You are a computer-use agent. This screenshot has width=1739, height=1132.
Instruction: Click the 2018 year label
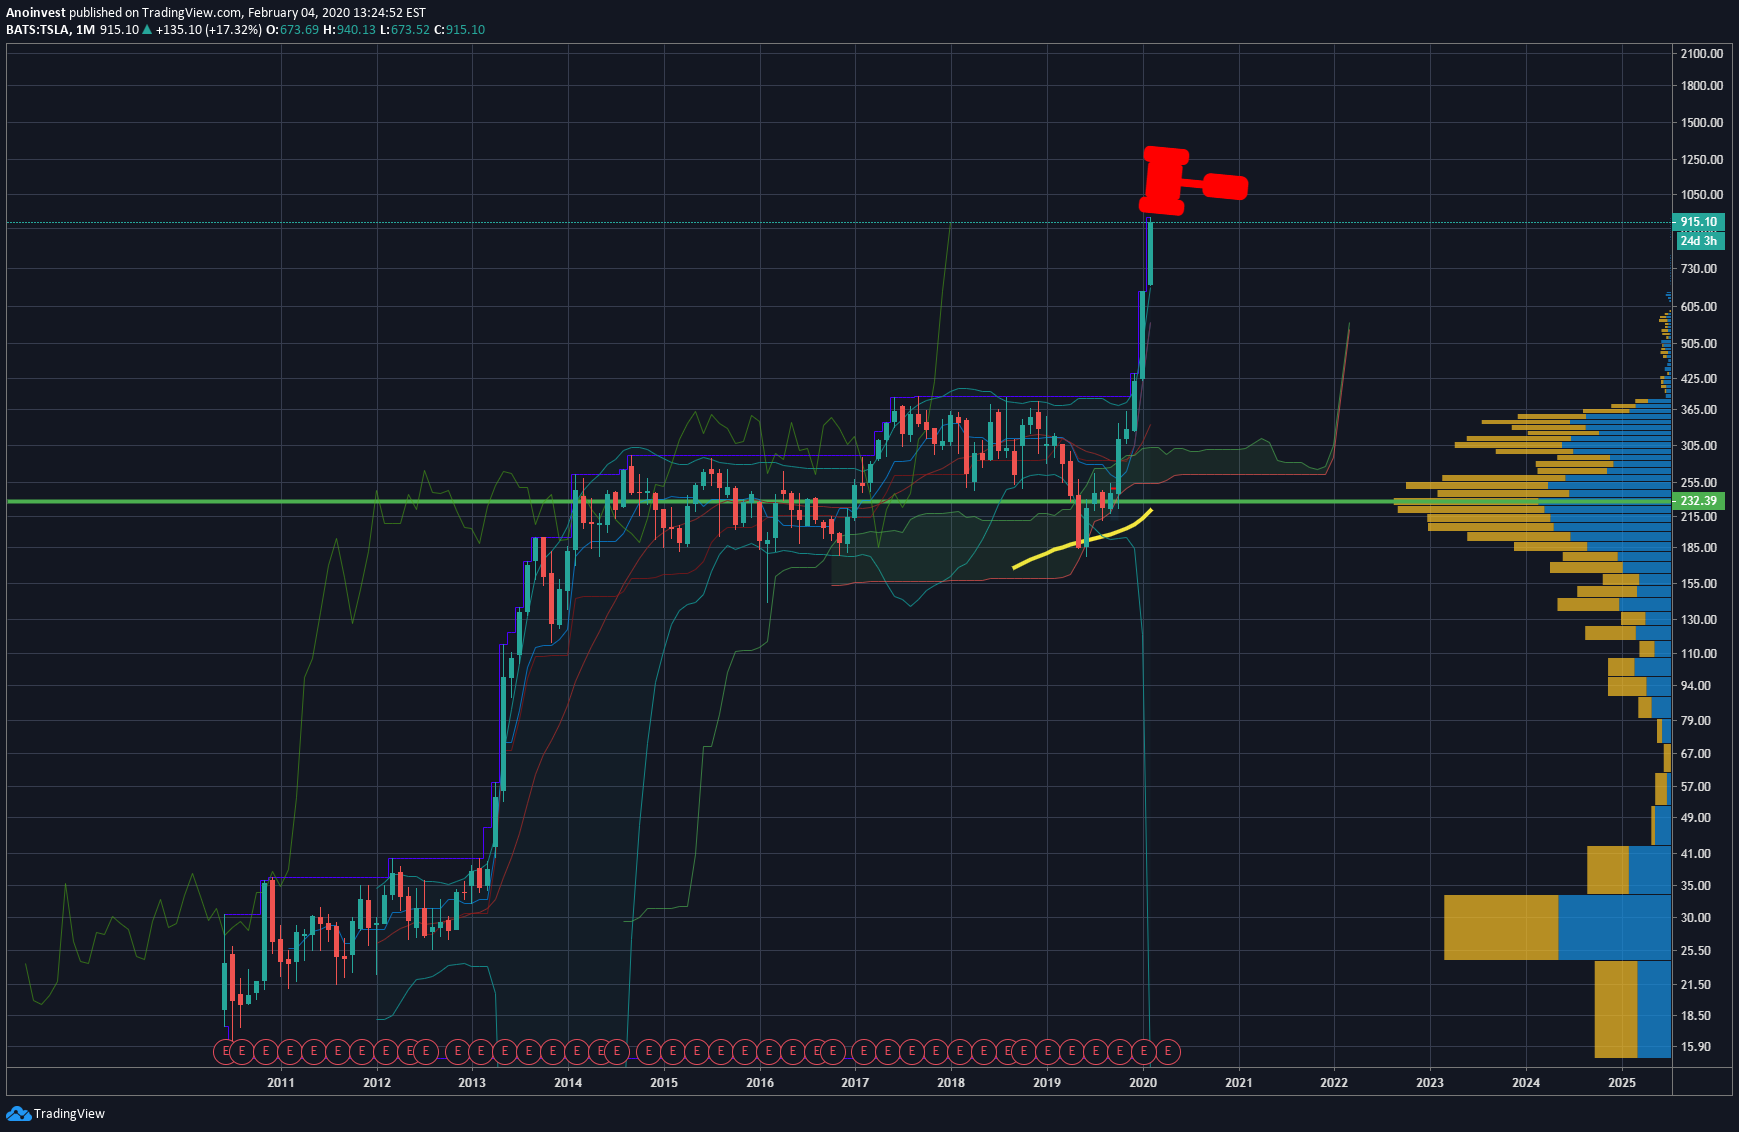click(x=951, y=1083)
